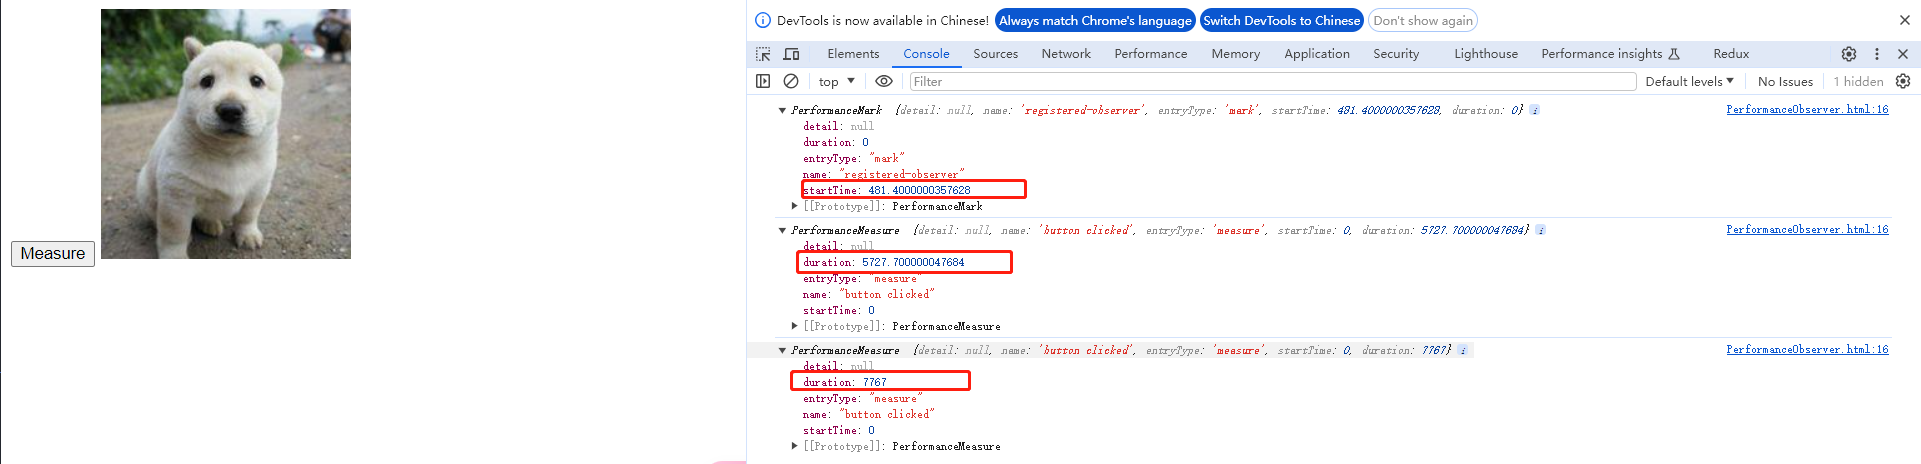
Task: Open the Performance insights tab
Action: (x=1610, y=54)
